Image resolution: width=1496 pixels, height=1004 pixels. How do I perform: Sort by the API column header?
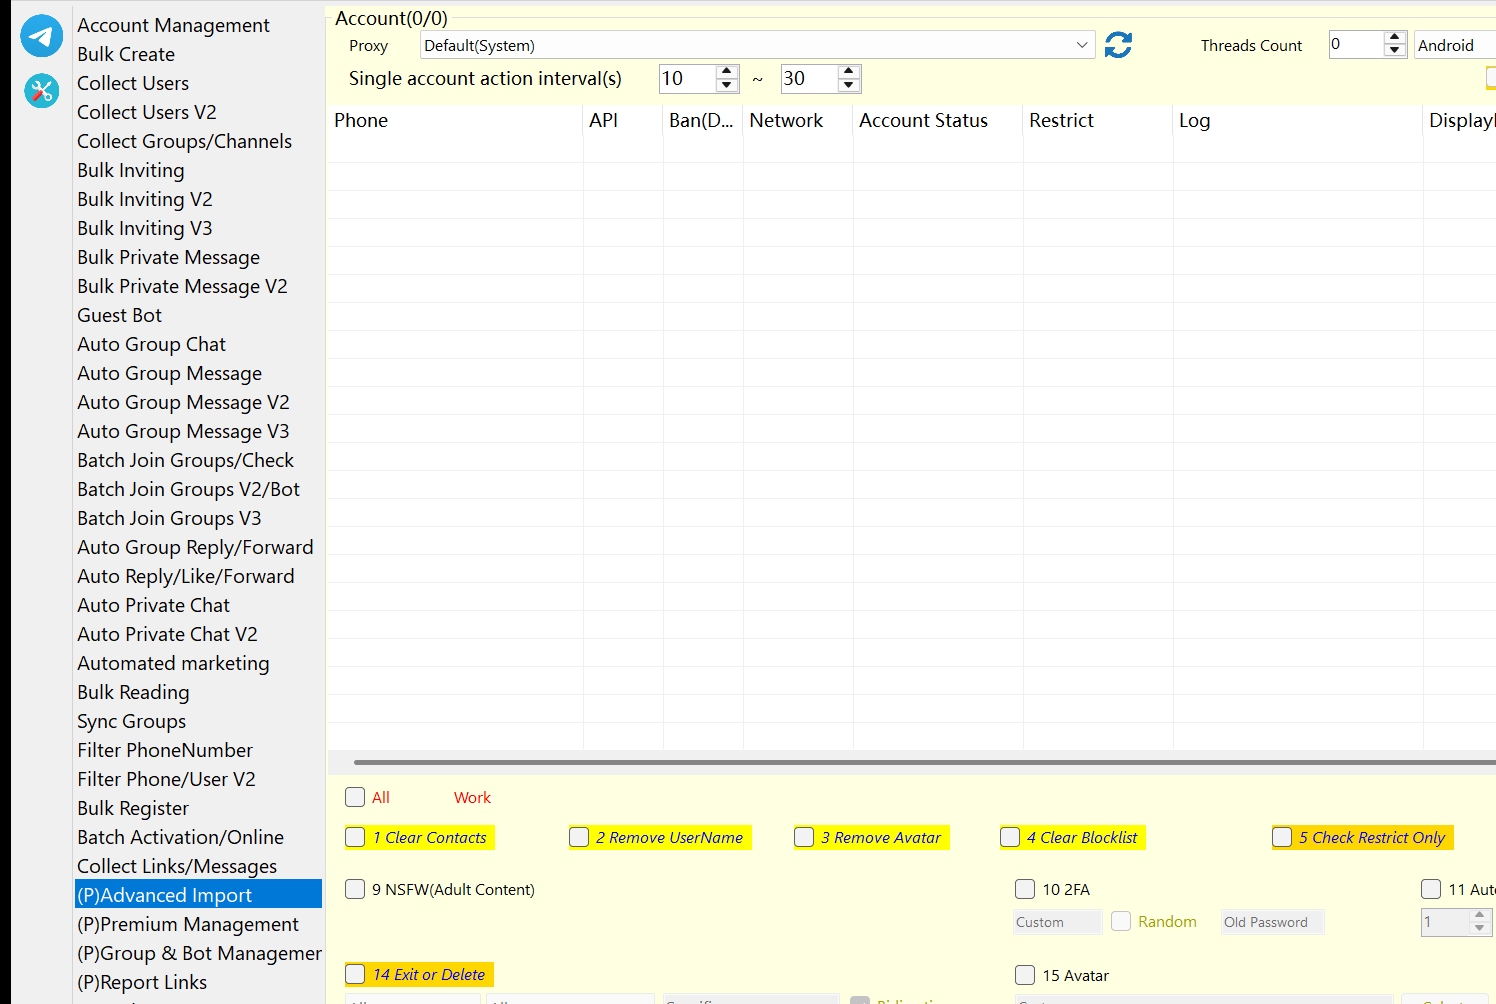(623, 120)
